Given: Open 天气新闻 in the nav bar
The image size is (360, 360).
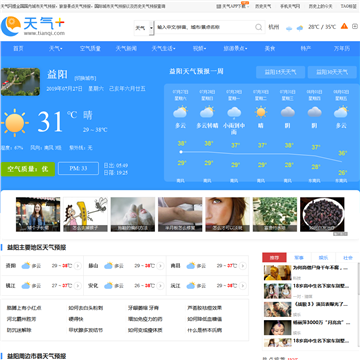Looking at the screenshot, I should point(126,49).
